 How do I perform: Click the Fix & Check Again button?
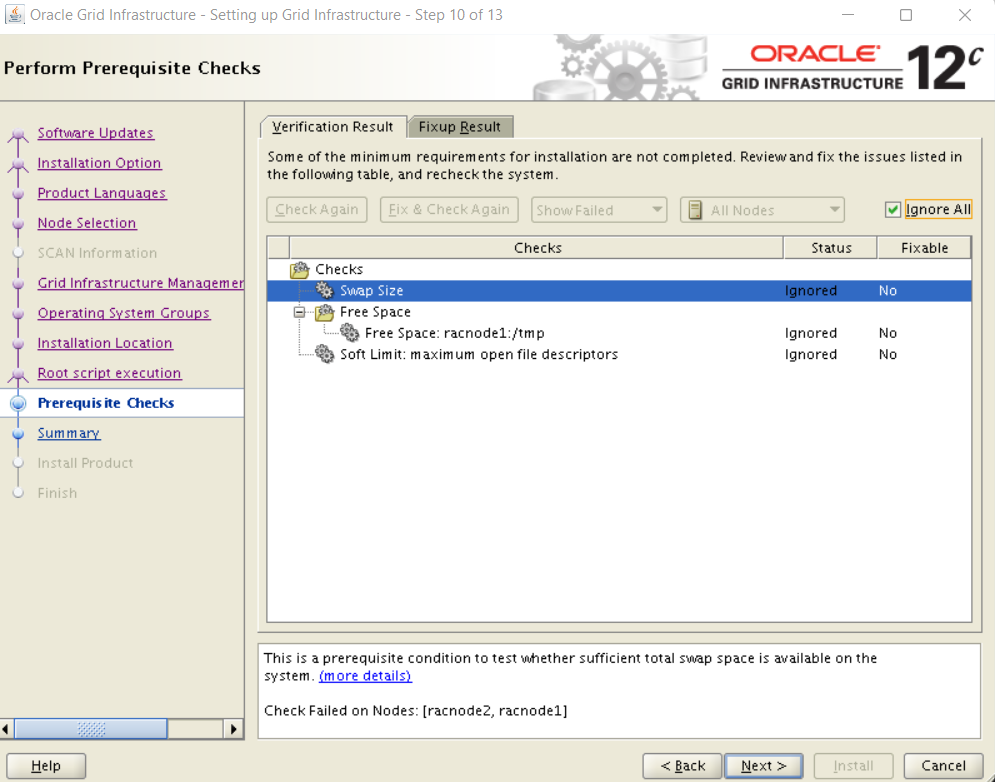click(449, 210)
